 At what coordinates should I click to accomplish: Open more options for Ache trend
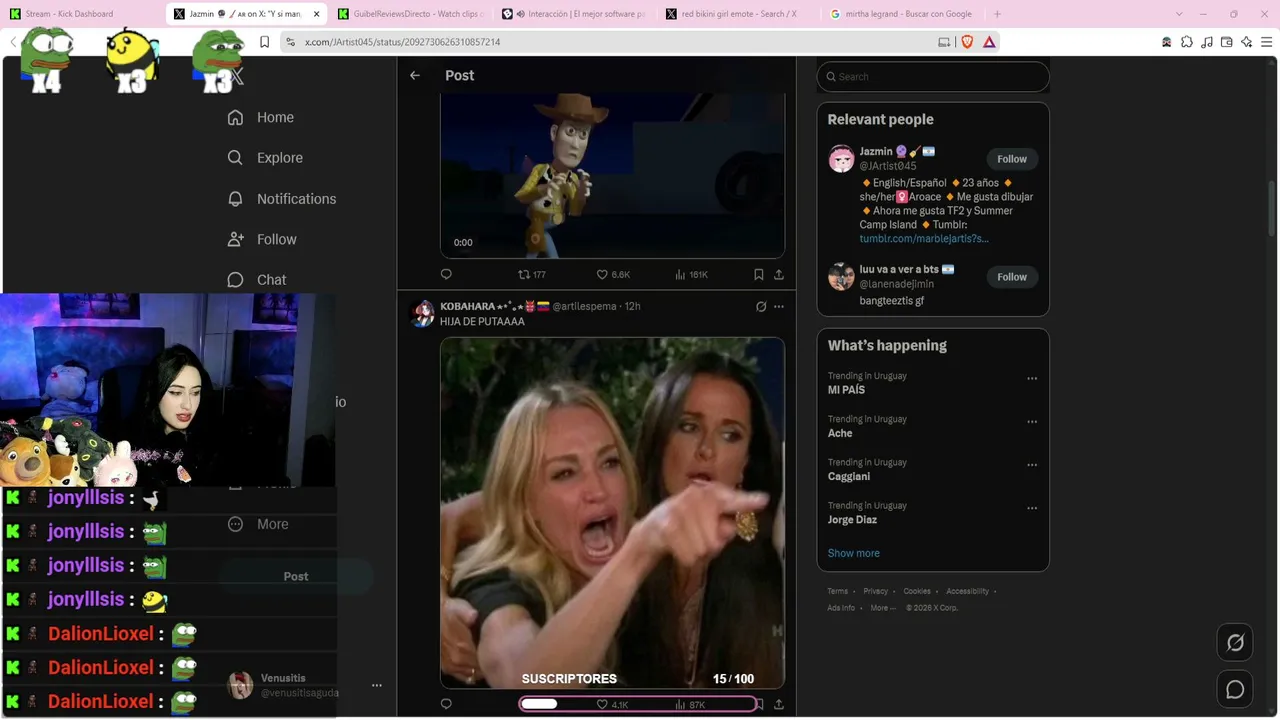point(1032,422)
